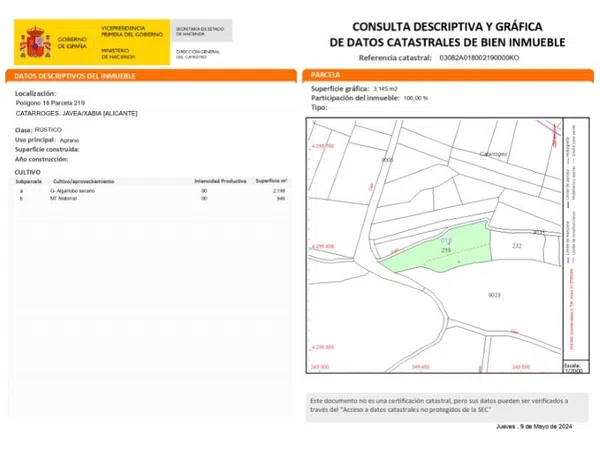Click the Polígono 18 Parcela 219 location text
Screen dimensions: 600x450
[50, 103]
